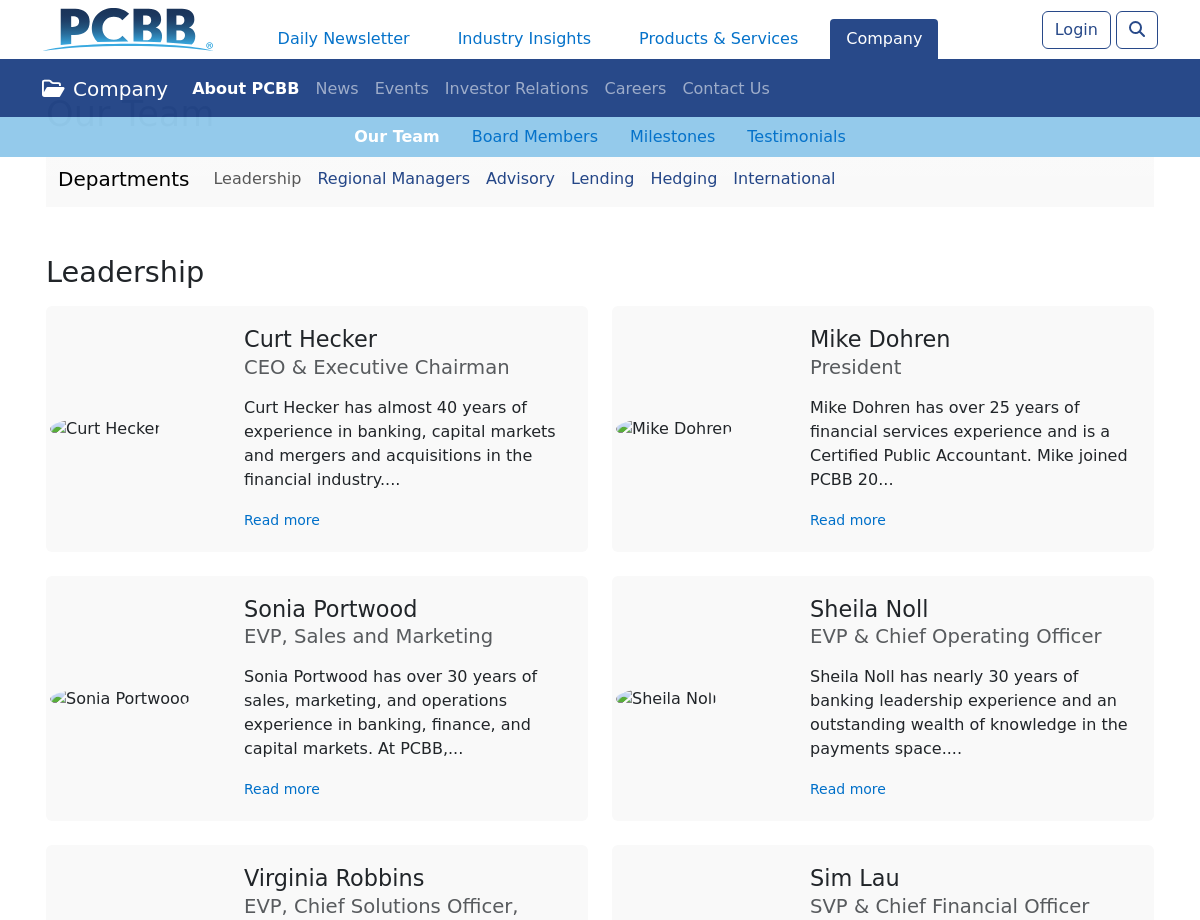Click Mike Dohren's photo thumbnail
This screenshot has height=920, width=1200.
(674, 429)
